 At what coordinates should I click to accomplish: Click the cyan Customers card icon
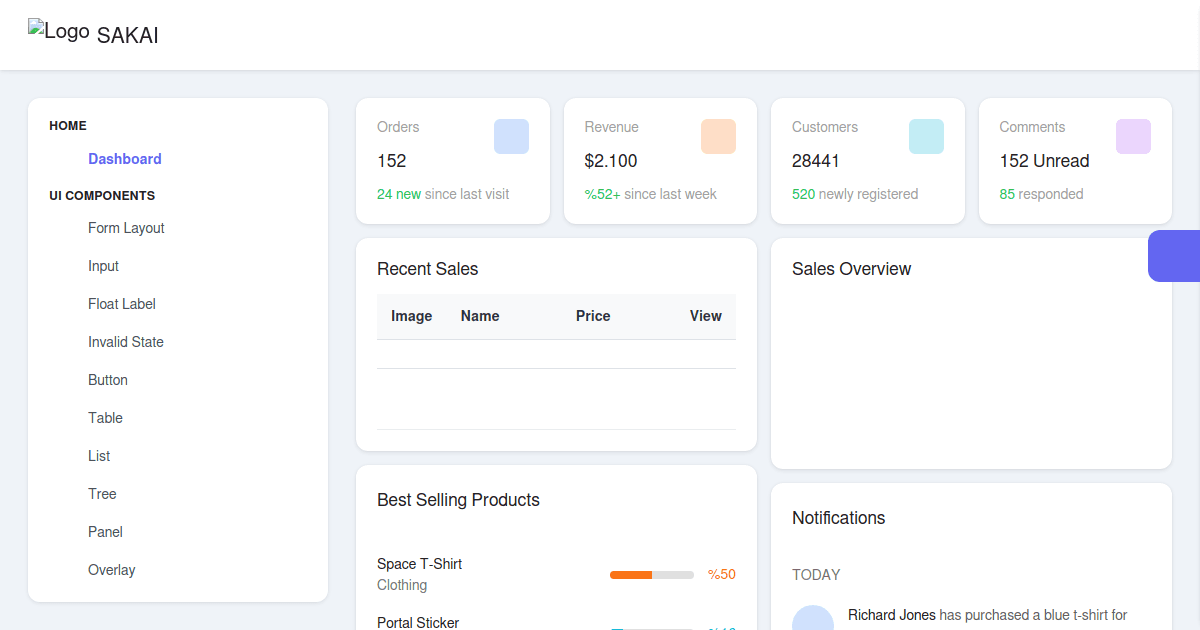[926, 137]
